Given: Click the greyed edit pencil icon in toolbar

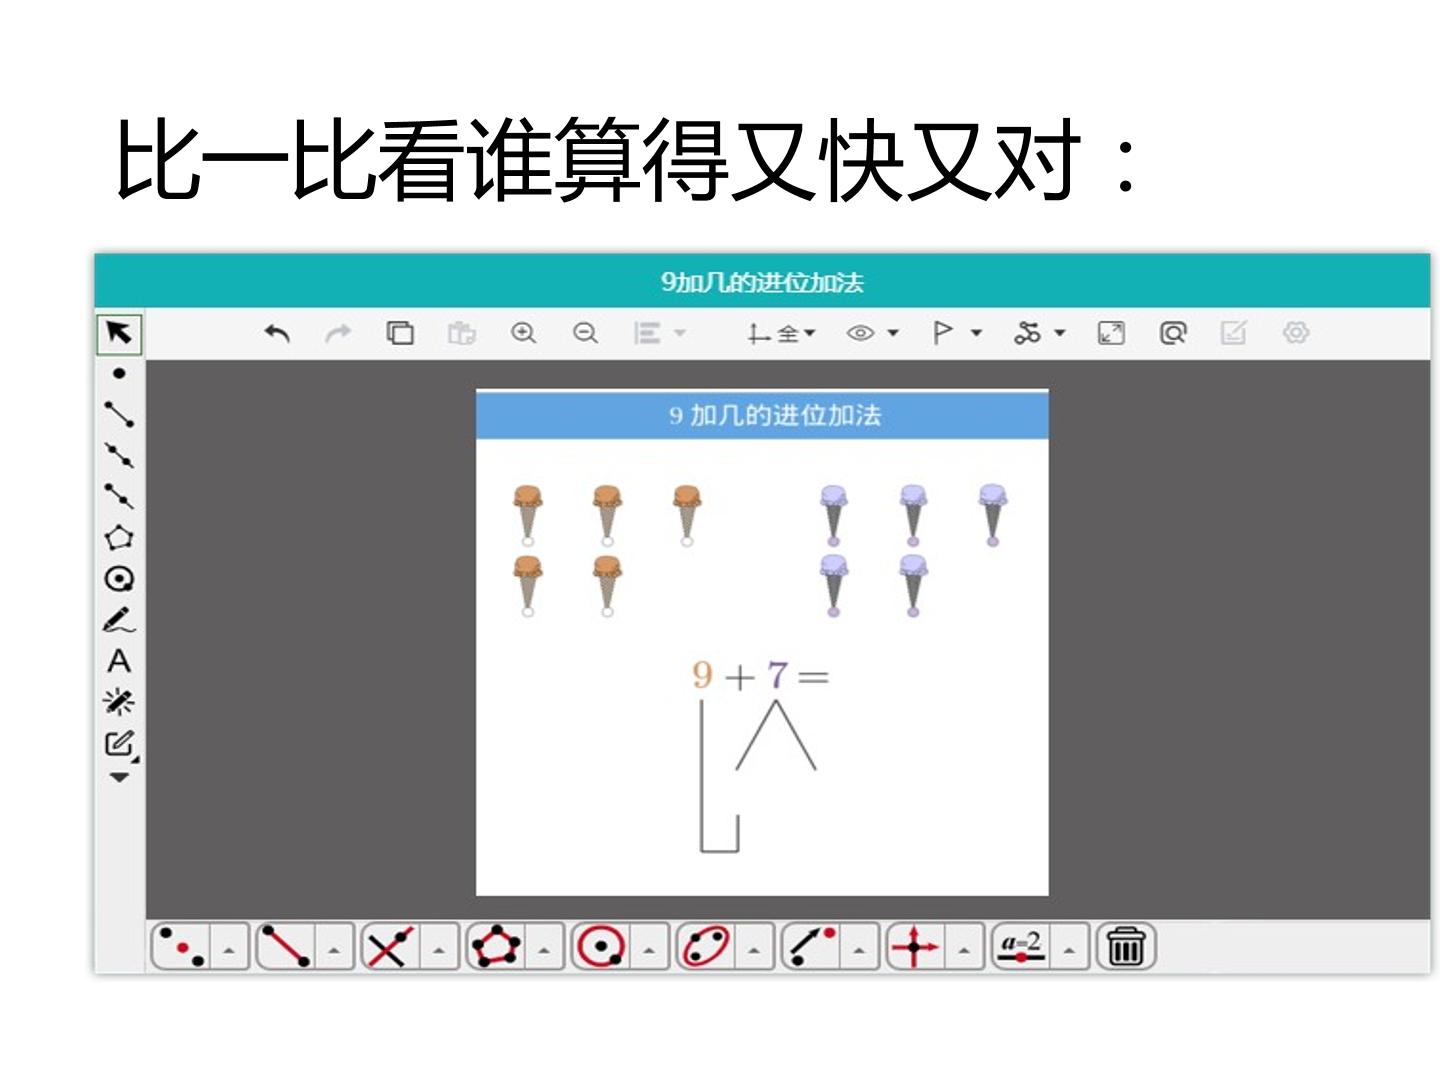Looking at the screenshot, I should click(1234, 333).
